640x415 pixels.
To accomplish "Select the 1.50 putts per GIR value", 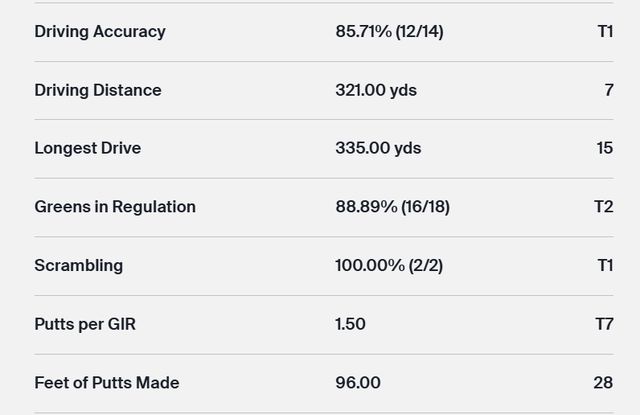I will [350, 324].
